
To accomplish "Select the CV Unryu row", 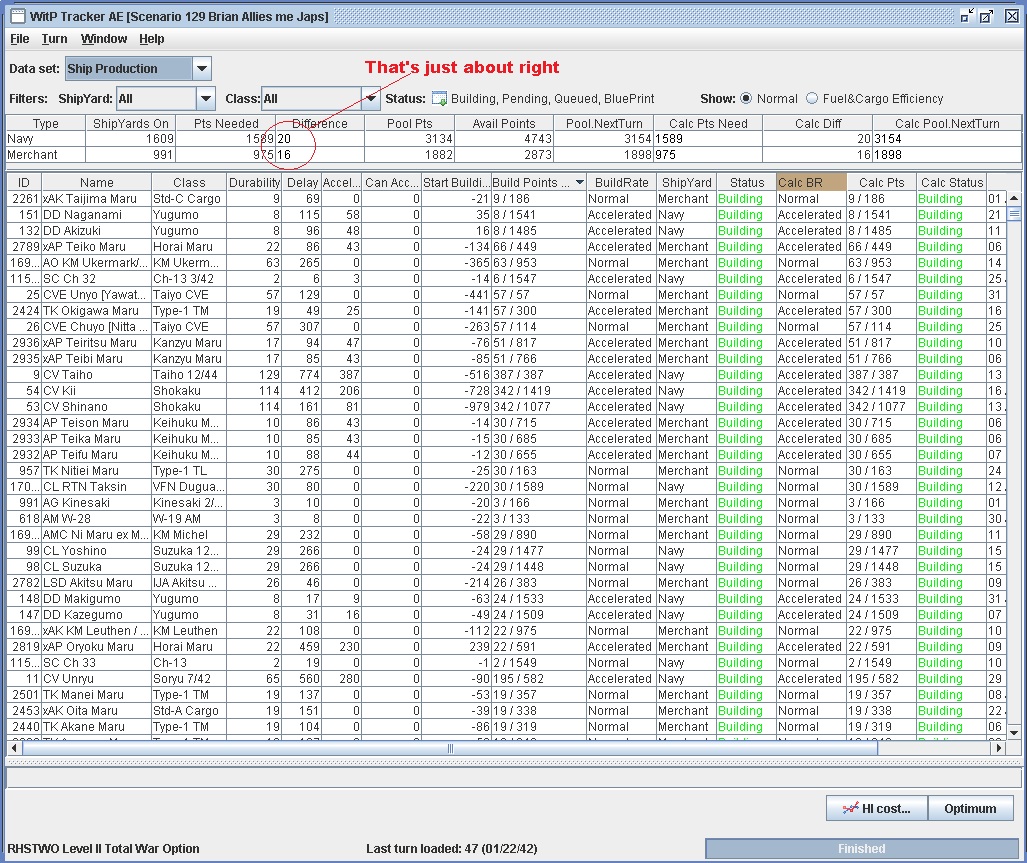I will coord(506,678).
